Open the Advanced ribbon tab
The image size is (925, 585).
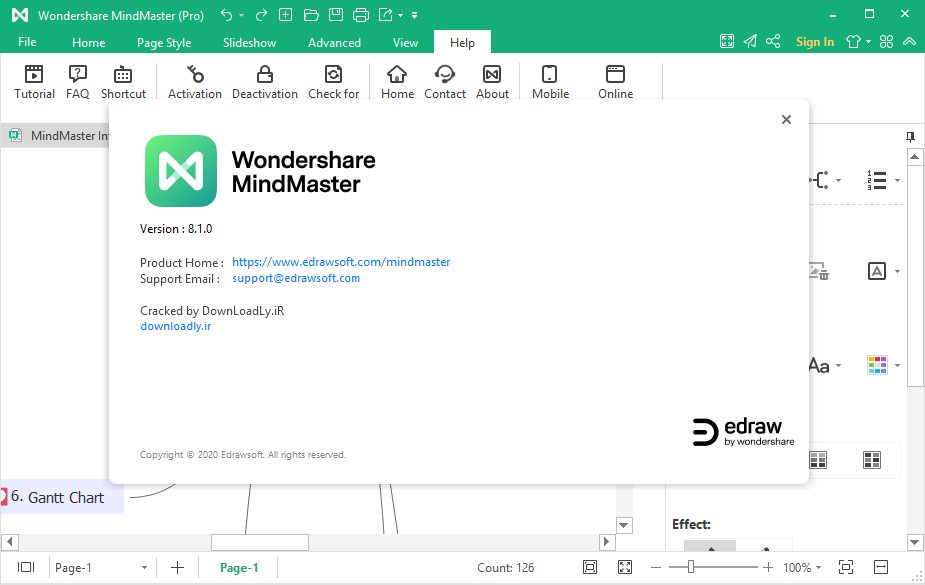click(x=334, y=42)
